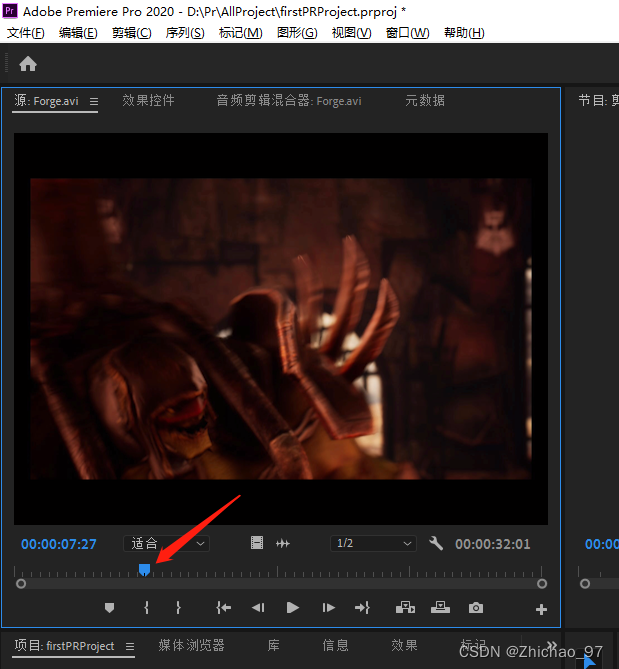Click the Add Marker button
Screen dimensions: 619x669
[109, 608]
